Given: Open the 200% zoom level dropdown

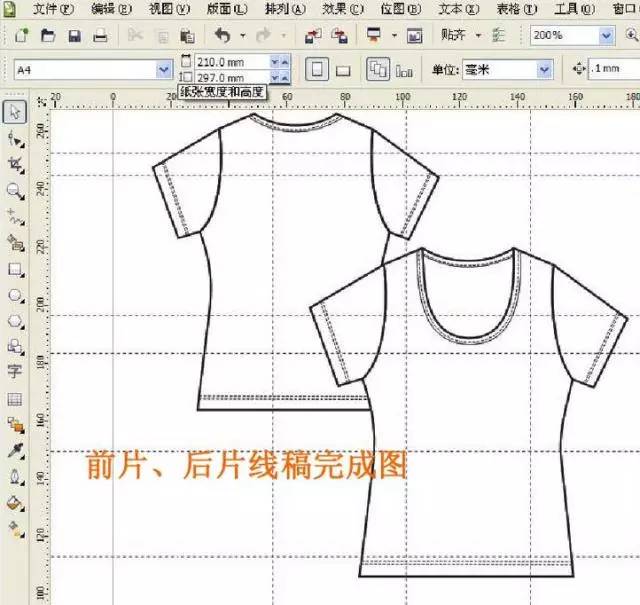Looking at the screenshot, I should [x=605, y=35].
